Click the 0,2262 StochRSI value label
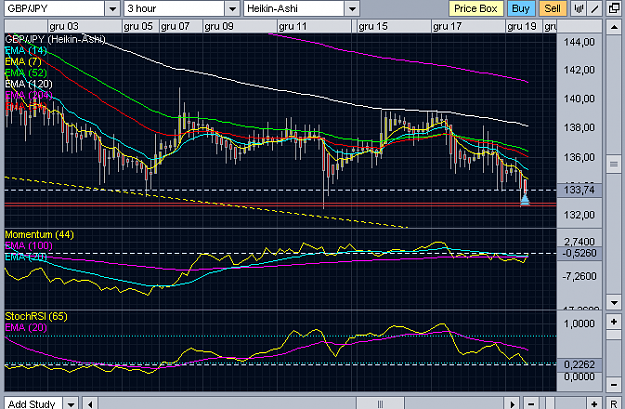The height and width of the screenshot is (409, 625). click(579, 364)
